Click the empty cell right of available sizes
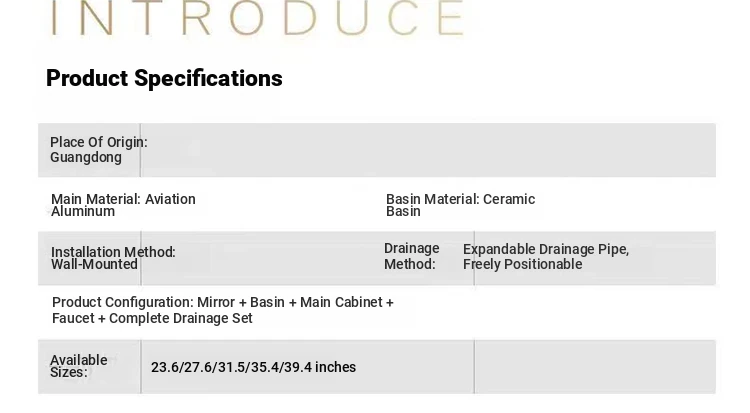 pyautogui.click(x=595, y=367)
